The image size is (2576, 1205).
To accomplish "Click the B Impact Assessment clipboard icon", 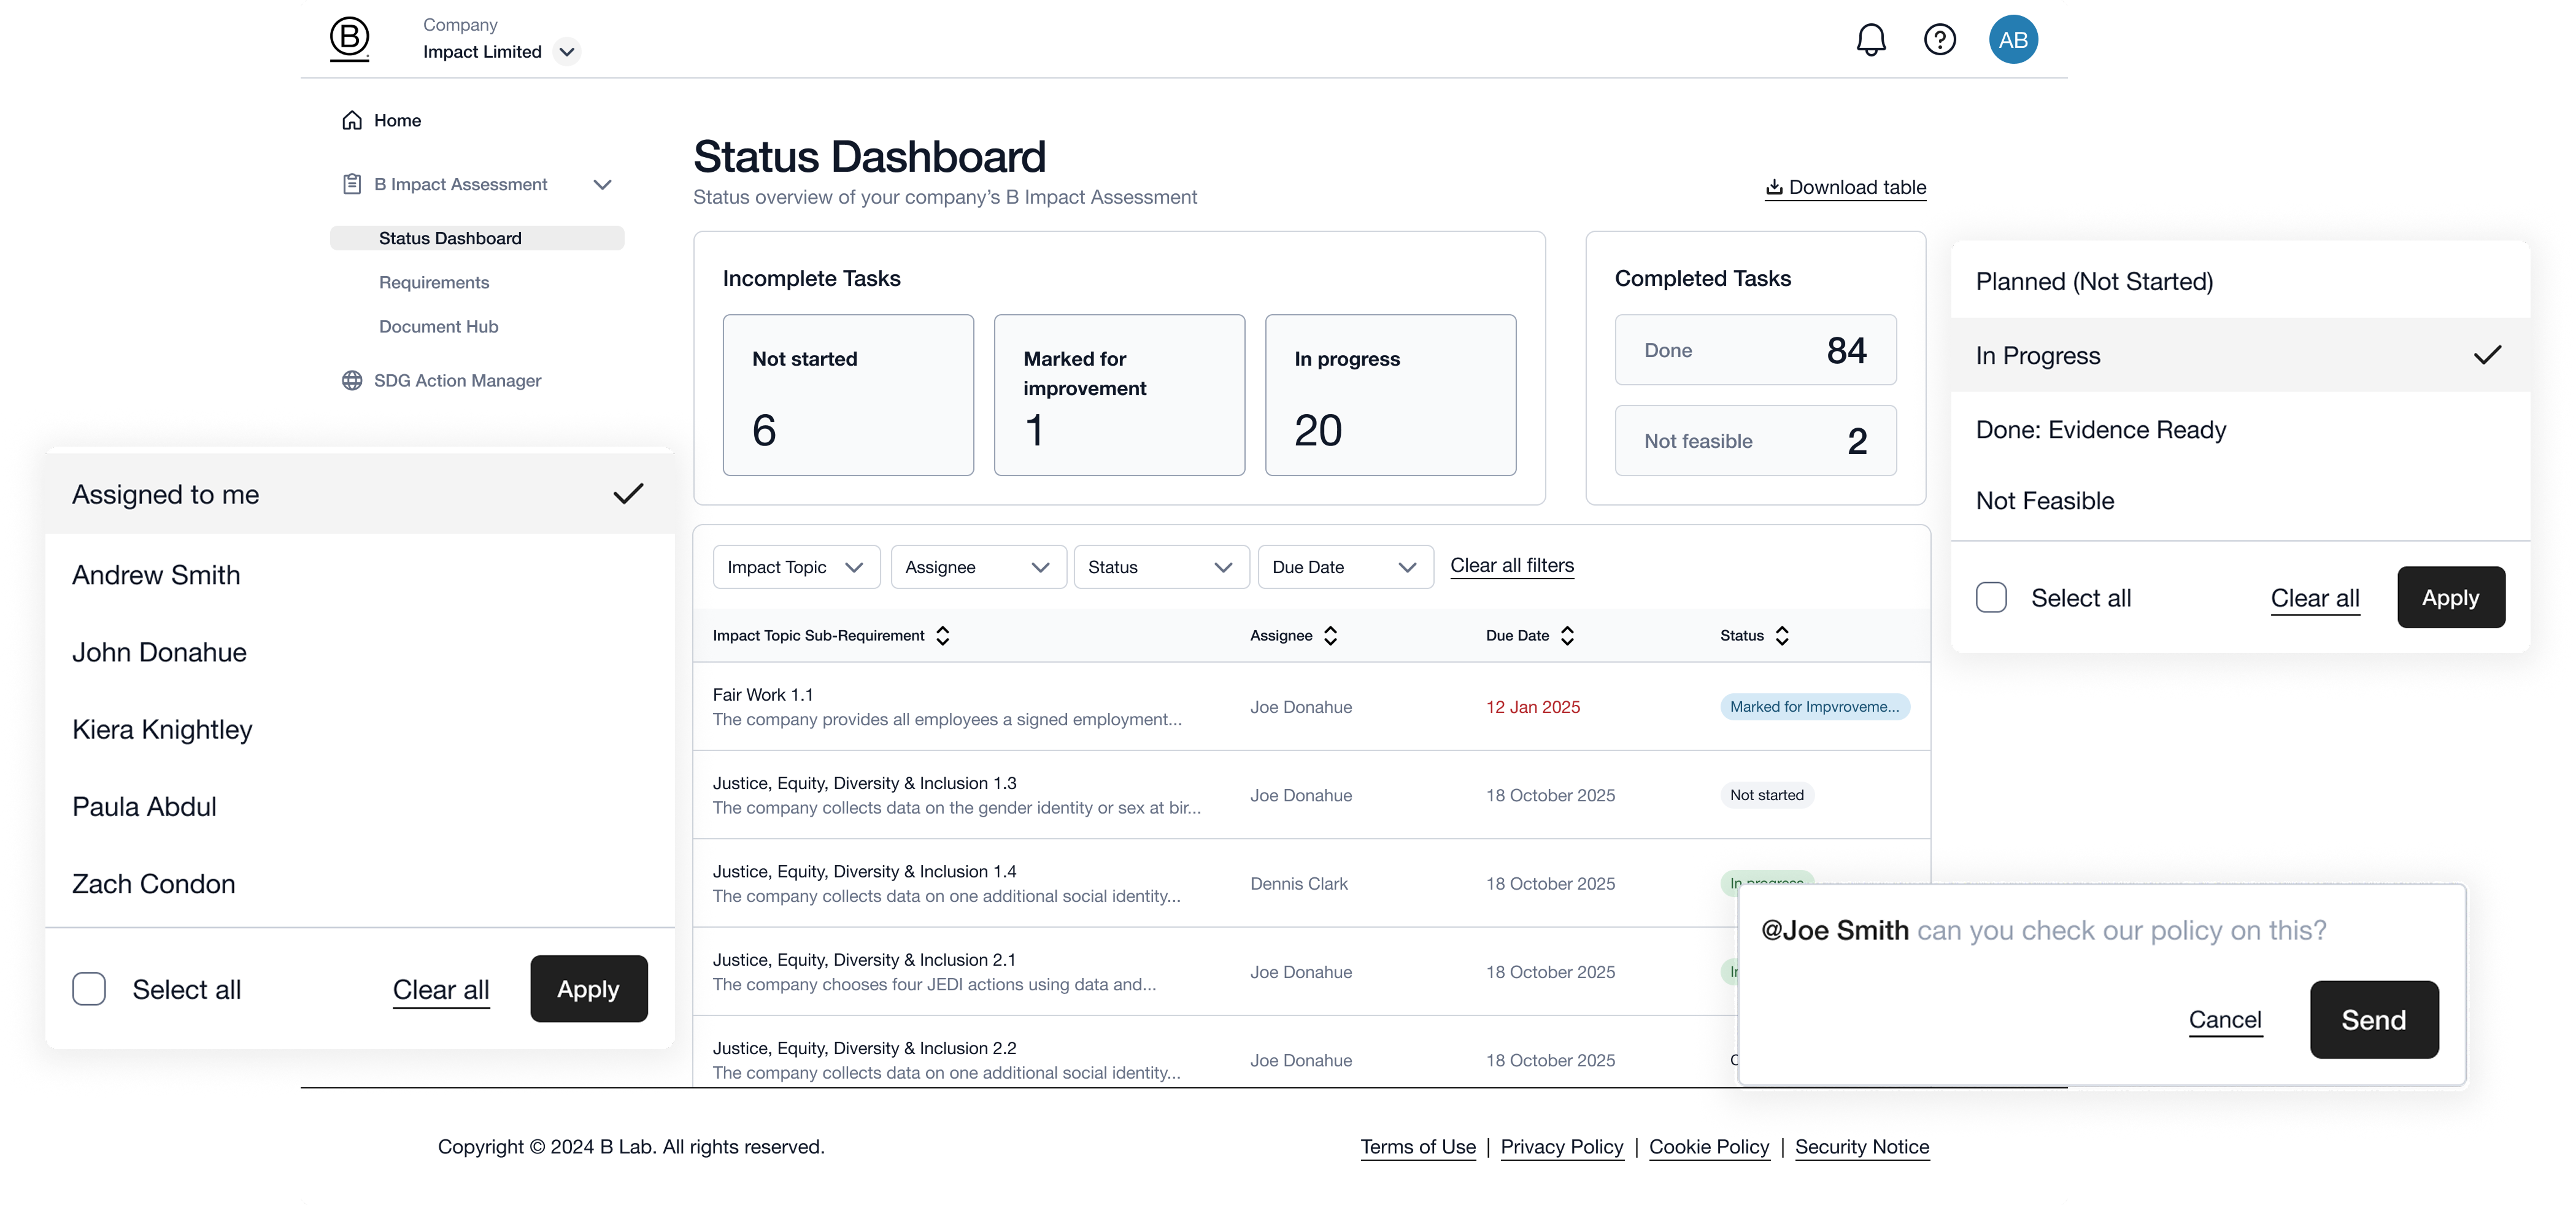I will [x=352, y=184].
